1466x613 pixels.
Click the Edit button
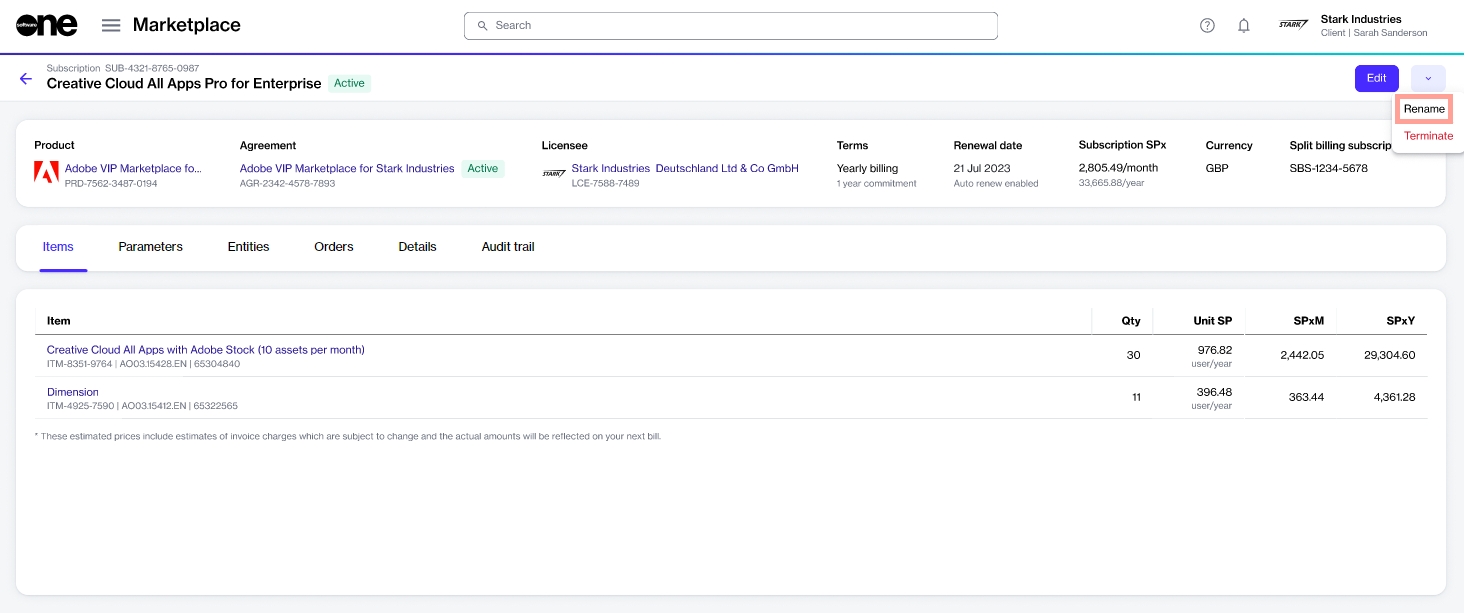pos(1376,78)
